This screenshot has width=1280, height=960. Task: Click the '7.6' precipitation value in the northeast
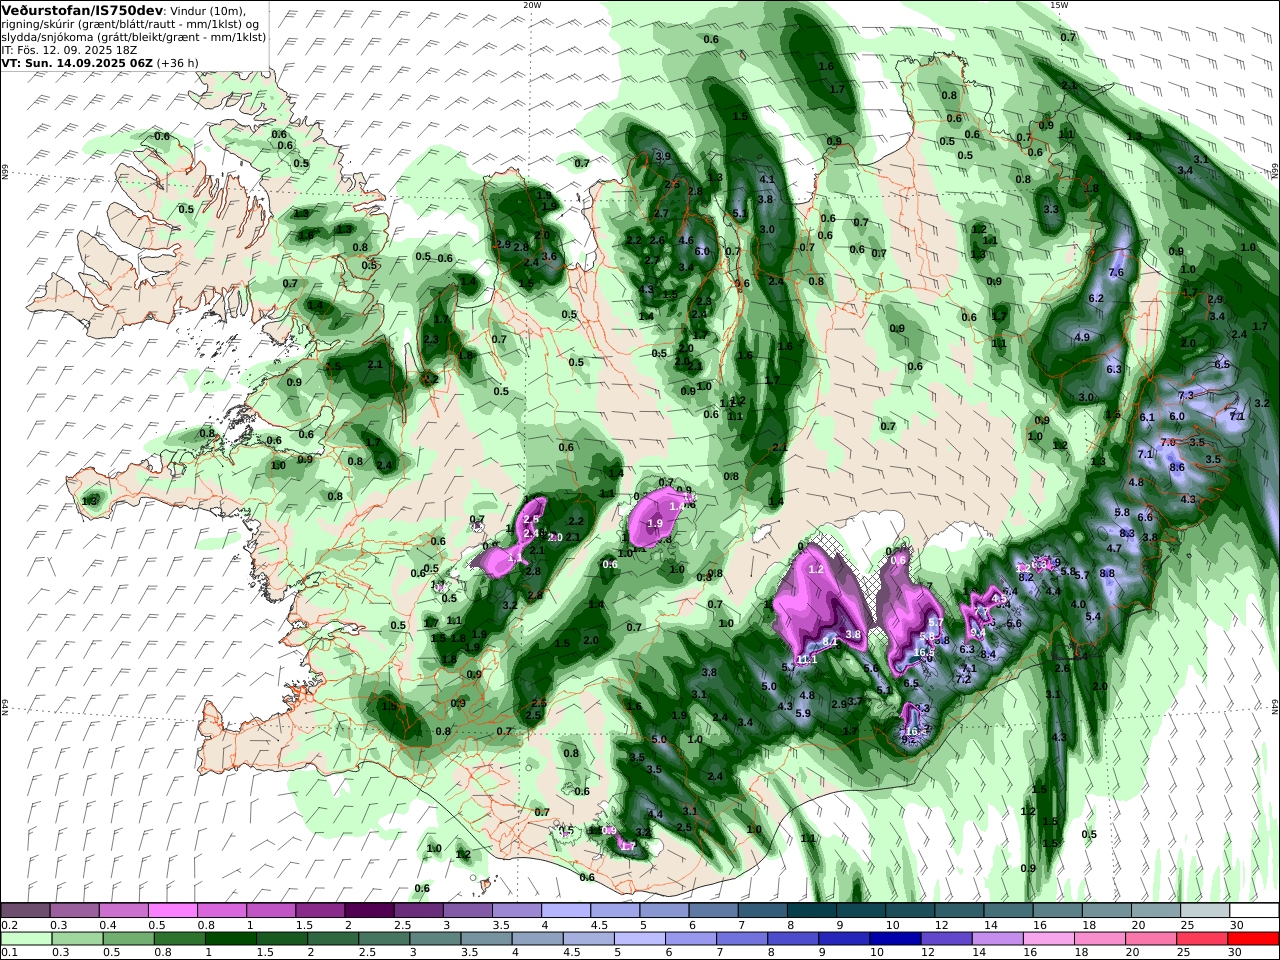tap(1117, 273)
